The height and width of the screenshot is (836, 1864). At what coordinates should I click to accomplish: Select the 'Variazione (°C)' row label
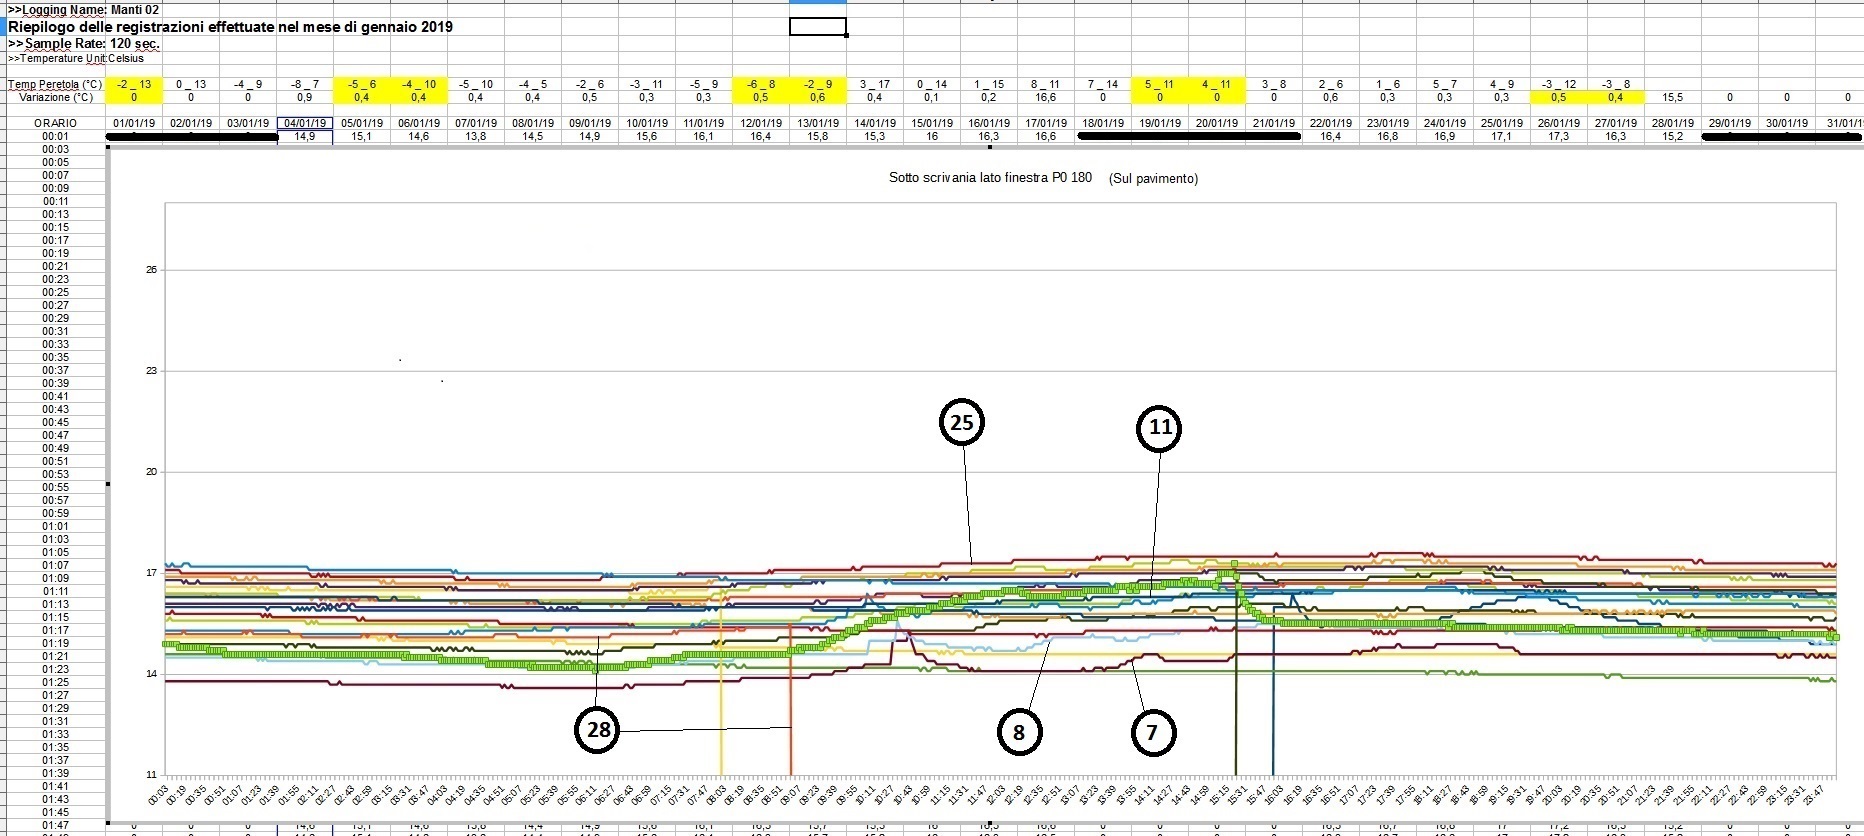tap(56, 97)
